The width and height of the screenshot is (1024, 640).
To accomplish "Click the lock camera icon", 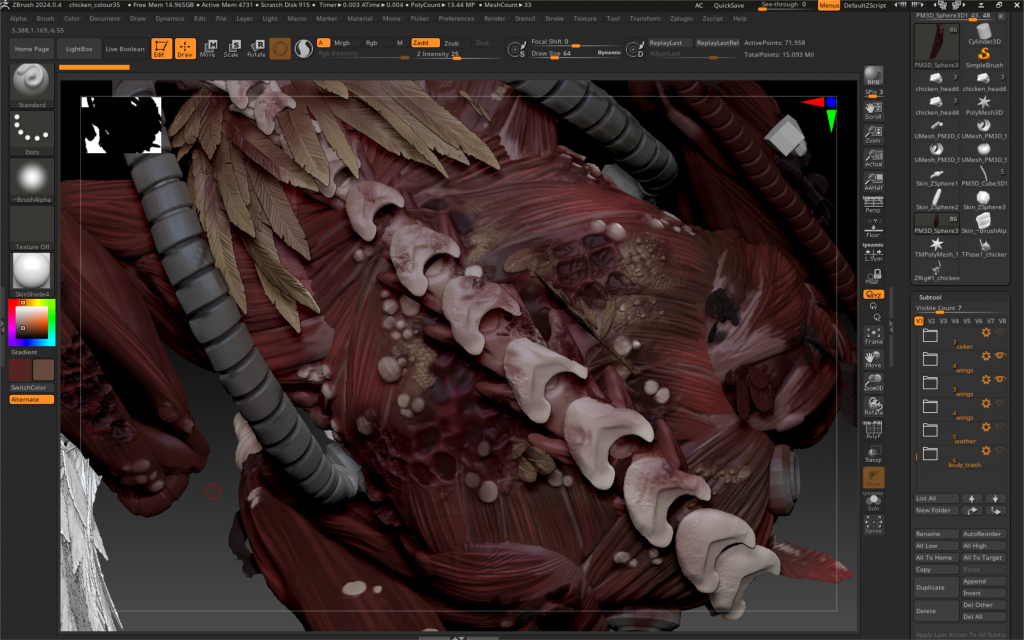I will tap(874, 276).
